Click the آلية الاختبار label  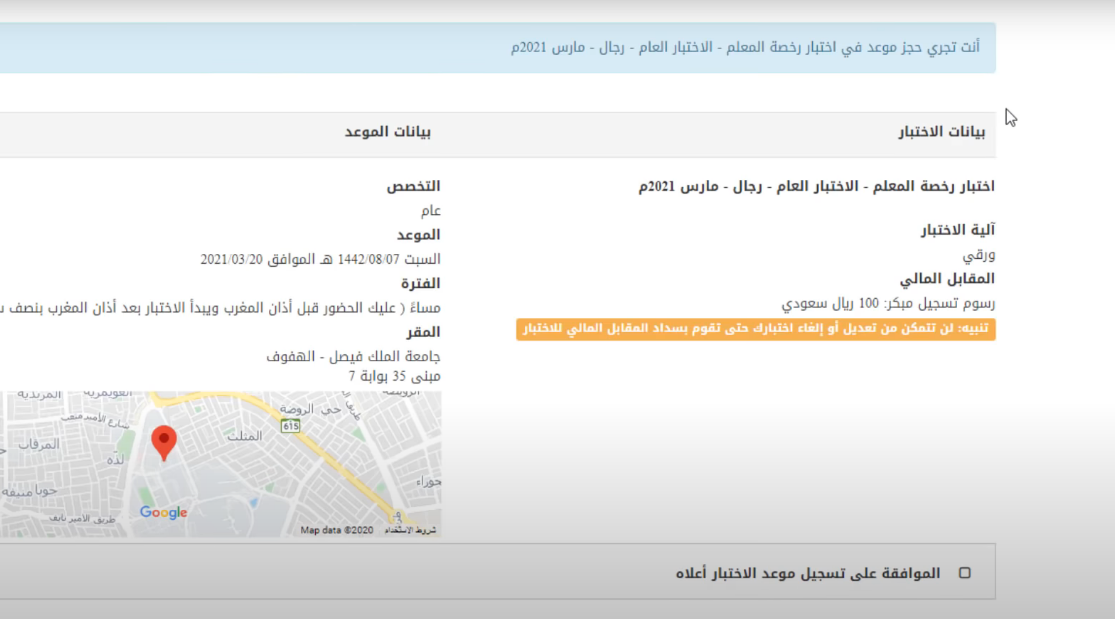click(x=958, y=230)
